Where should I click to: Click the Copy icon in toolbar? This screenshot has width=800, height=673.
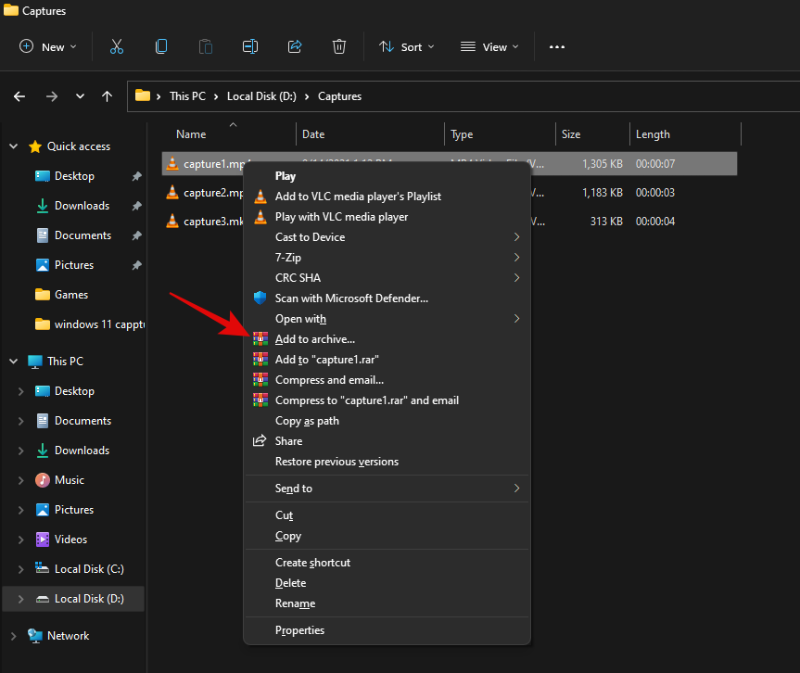161,47
